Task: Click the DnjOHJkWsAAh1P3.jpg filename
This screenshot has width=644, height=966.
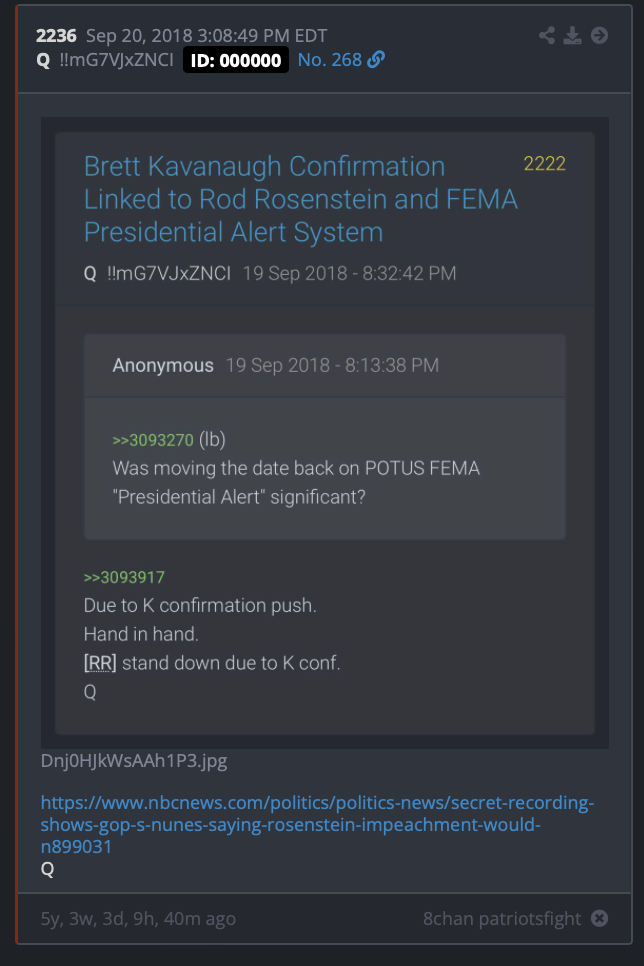Action: tap(134, 761)
